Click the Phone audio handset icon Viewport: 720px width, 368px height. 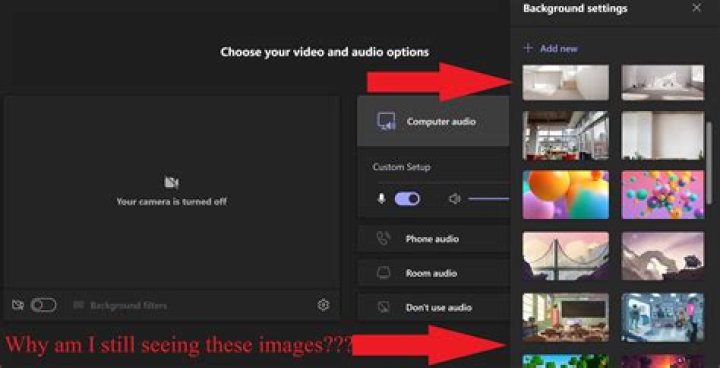point(383,238)
